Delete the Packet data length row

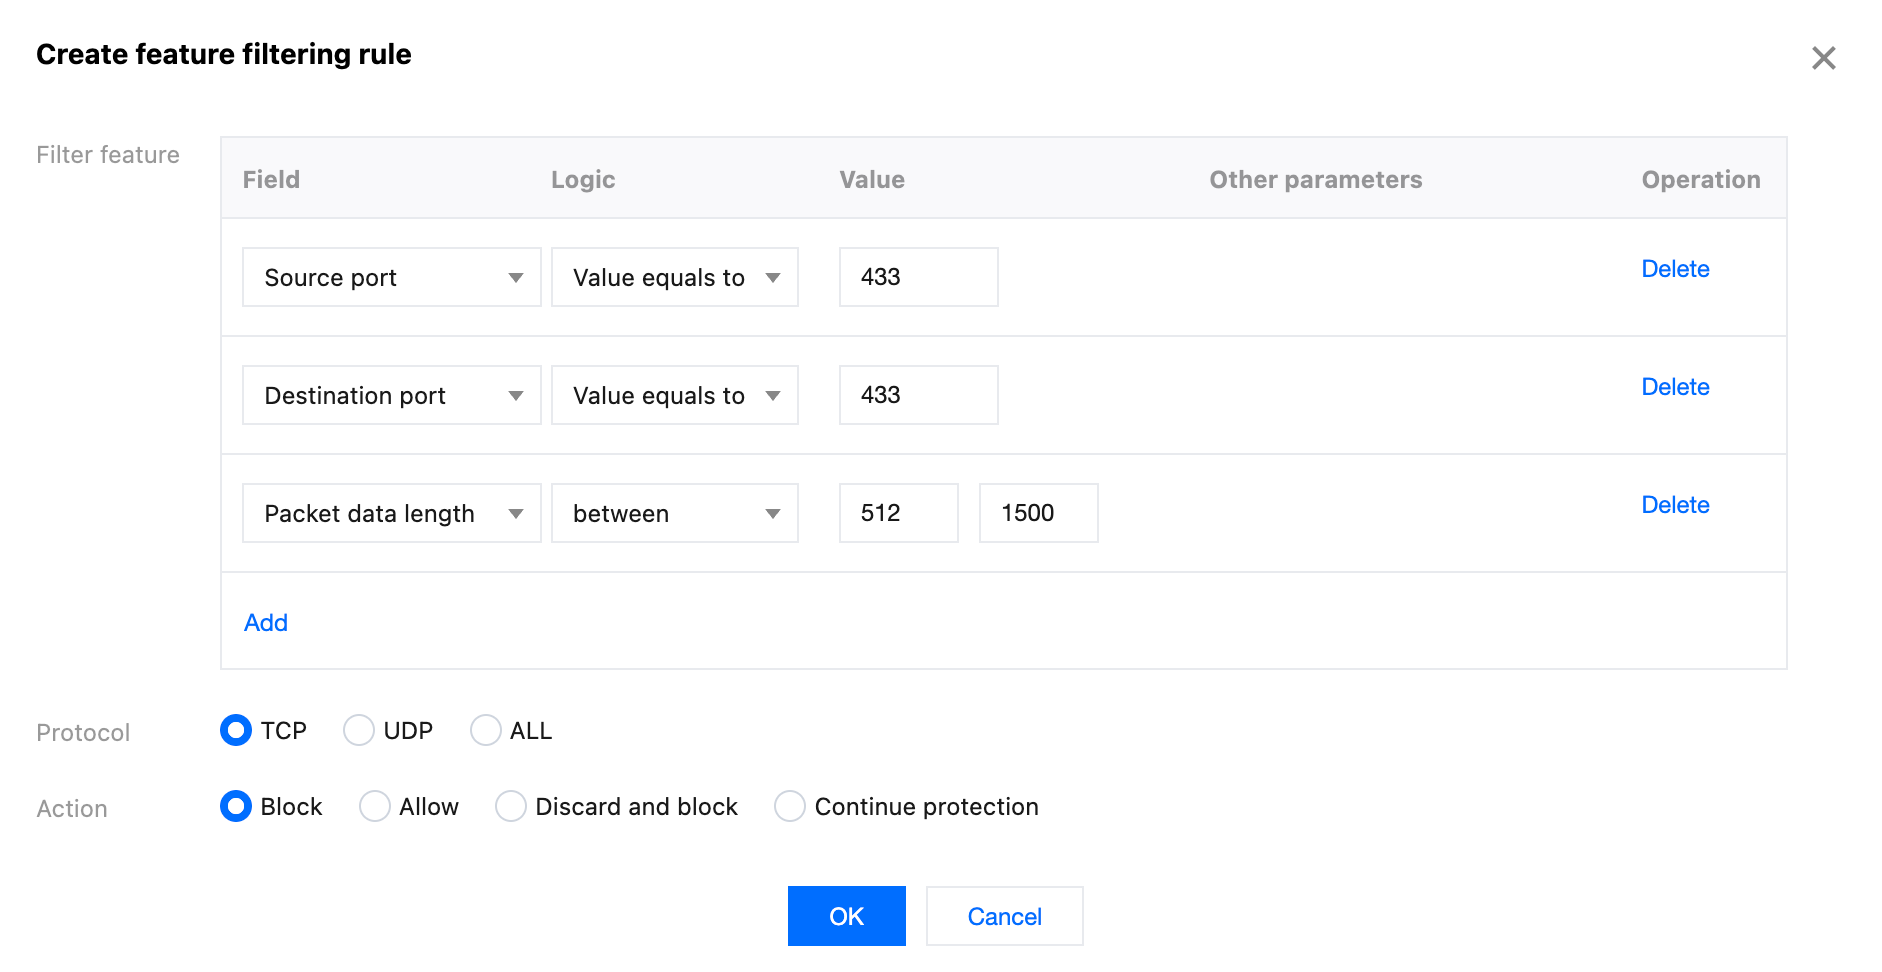click(1675, 505)
